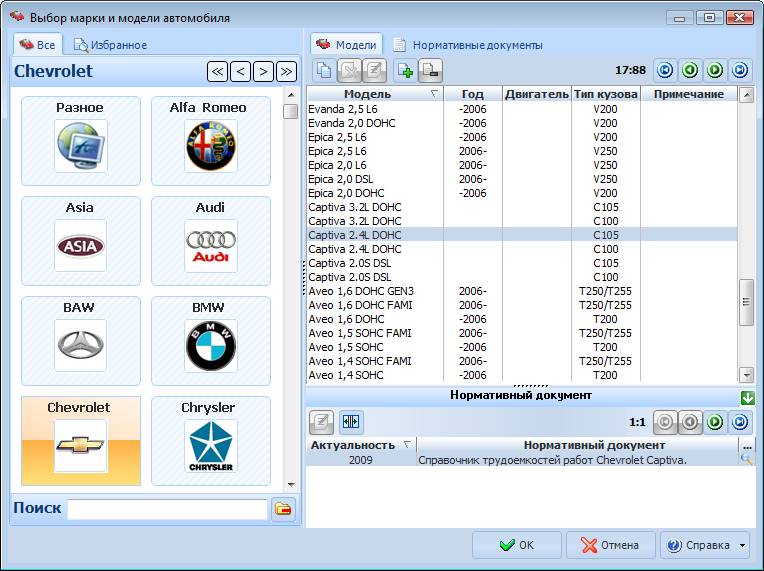Click the copy model icon in the models toolbar

coord(324,70)
